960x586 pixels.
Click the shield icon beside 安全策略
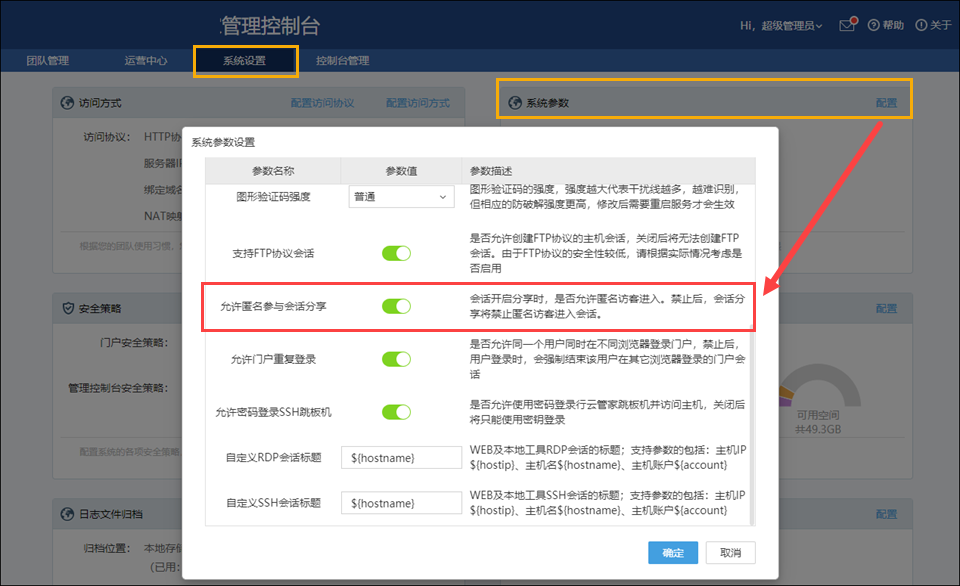pos(68,308)
